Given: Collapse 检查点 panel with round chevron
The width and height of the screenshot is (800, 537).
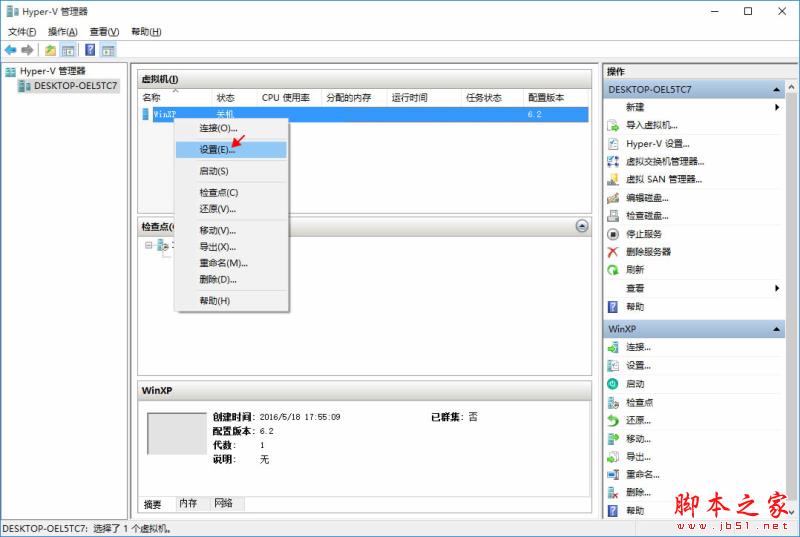Looking at the screenshot, I should coord(582,226).
